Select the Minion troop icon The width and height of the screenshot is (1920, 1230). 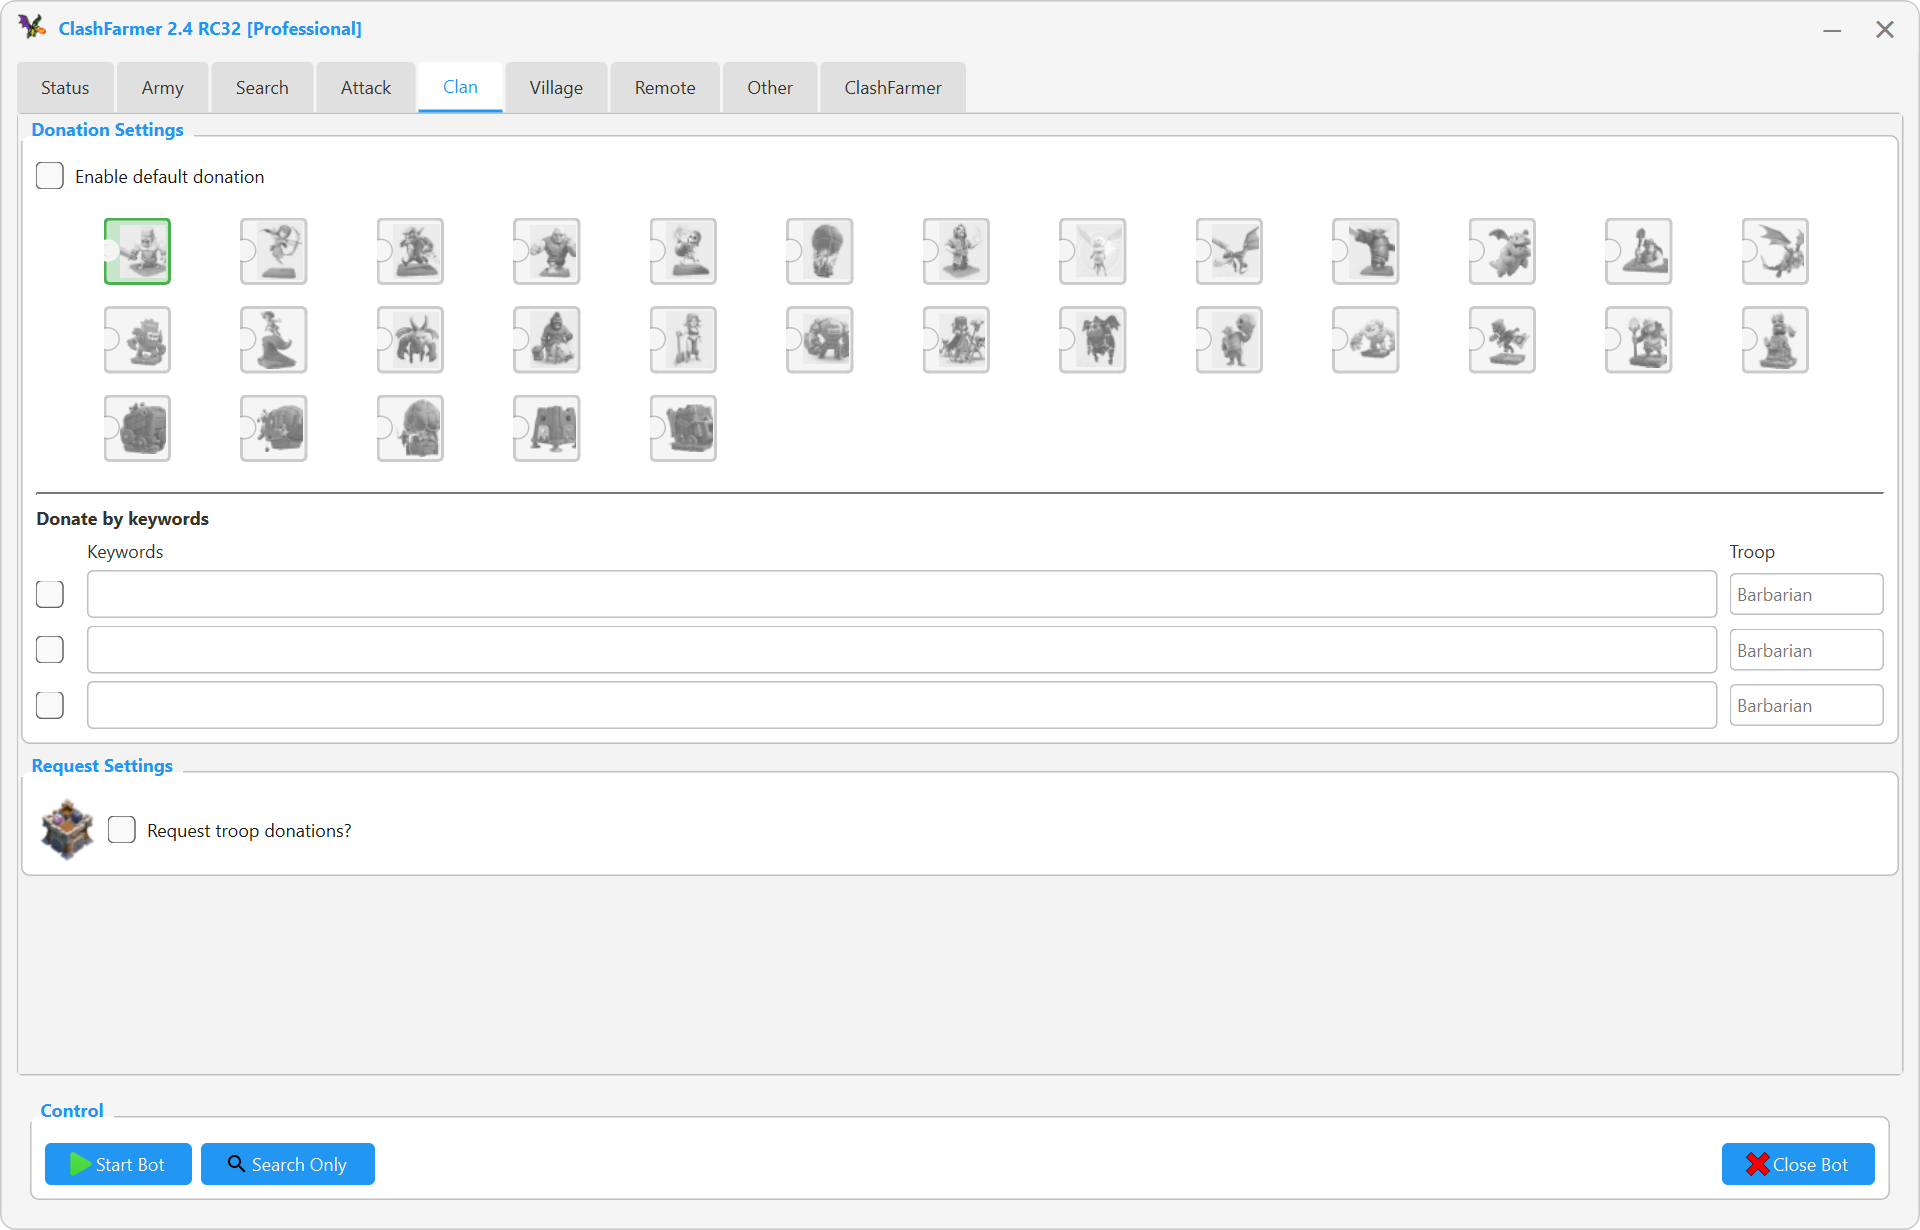pyautogui.click(x=410, y=340)
